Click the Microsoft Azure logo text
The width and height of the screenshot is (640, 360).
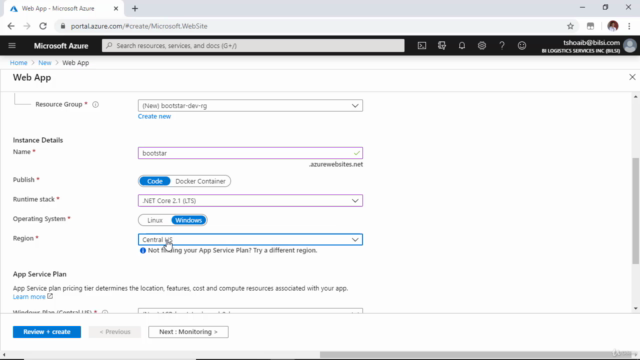click(x=61, y=46)
